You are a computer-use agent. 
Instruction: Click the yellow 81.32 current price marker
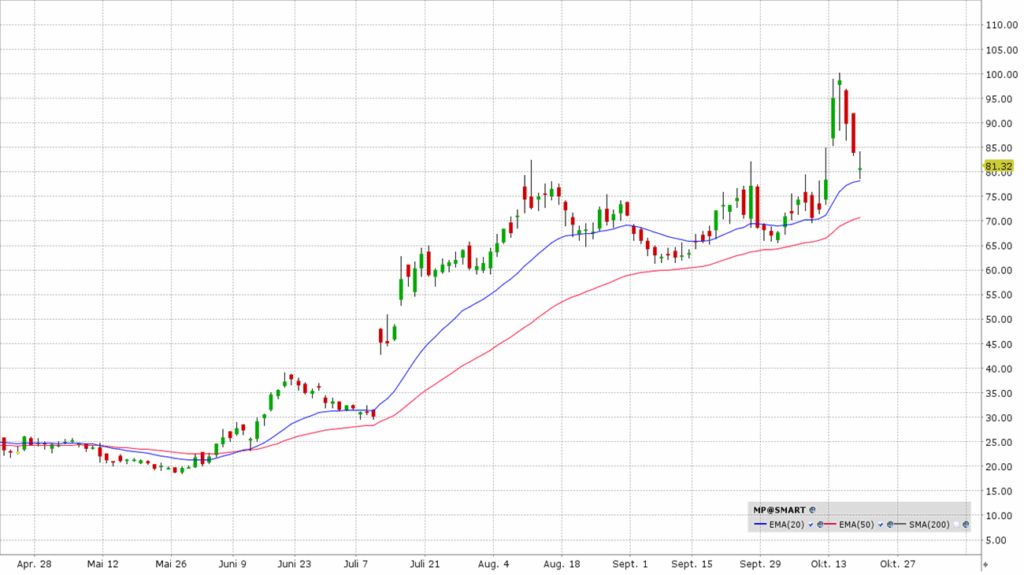coord(998,166)
